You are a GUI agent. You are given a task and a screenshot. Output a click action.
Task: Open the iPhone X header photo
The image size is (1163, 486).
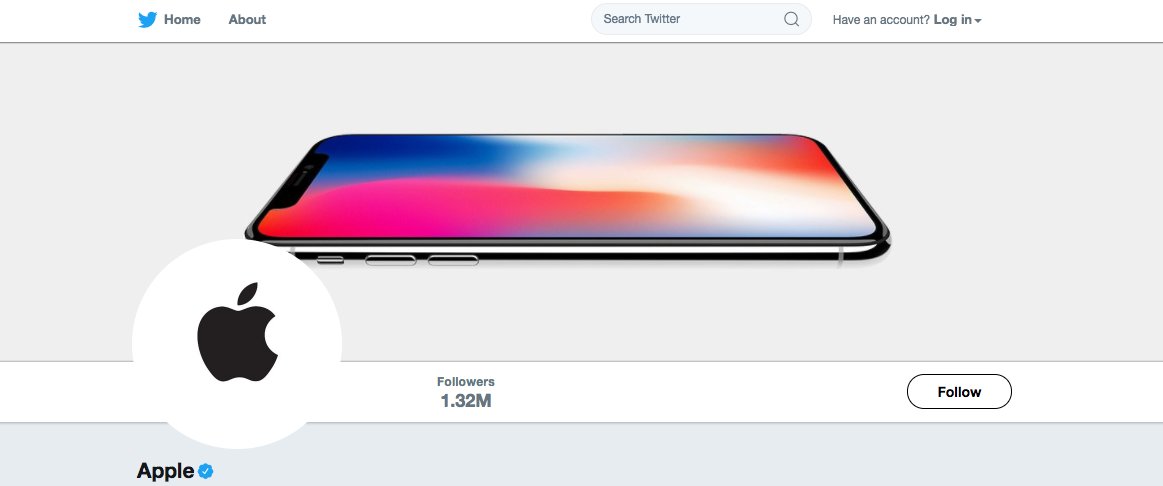(582, 202)
